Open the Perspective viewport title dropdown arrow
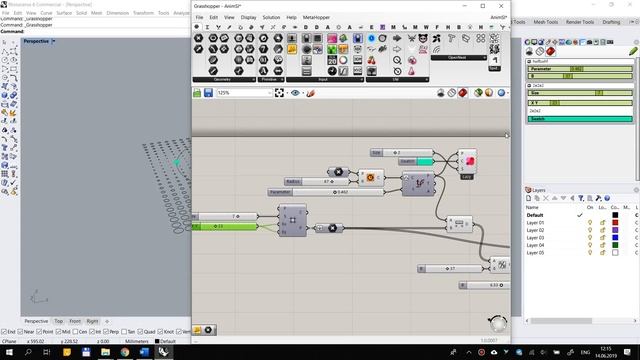 pyautogui.click(x=54, y=41)
